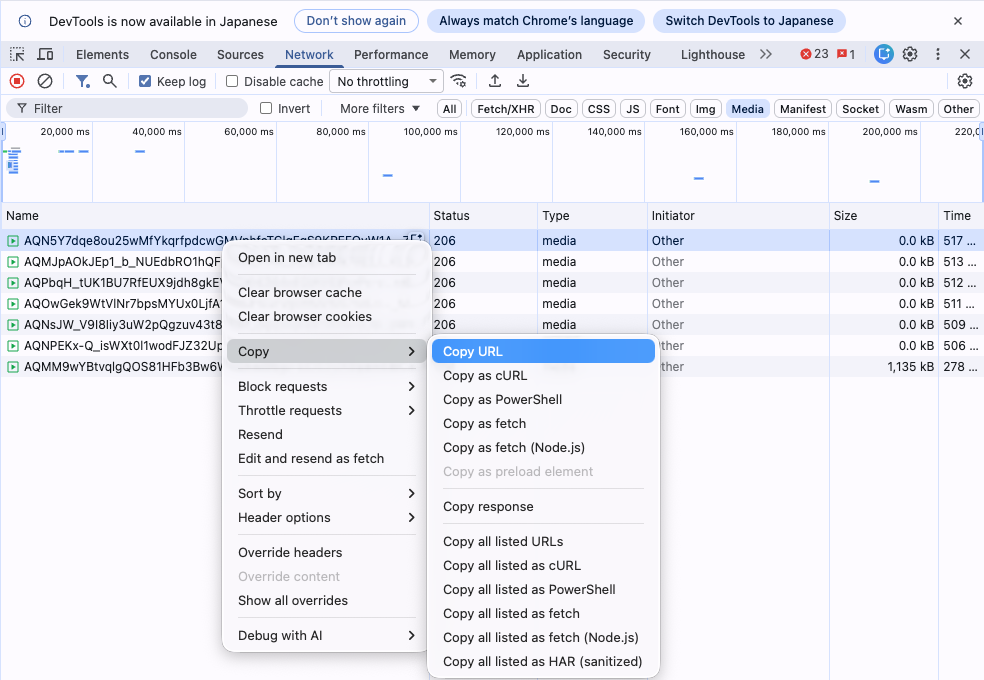Open the network search magnifier

[x=110, y=81]
